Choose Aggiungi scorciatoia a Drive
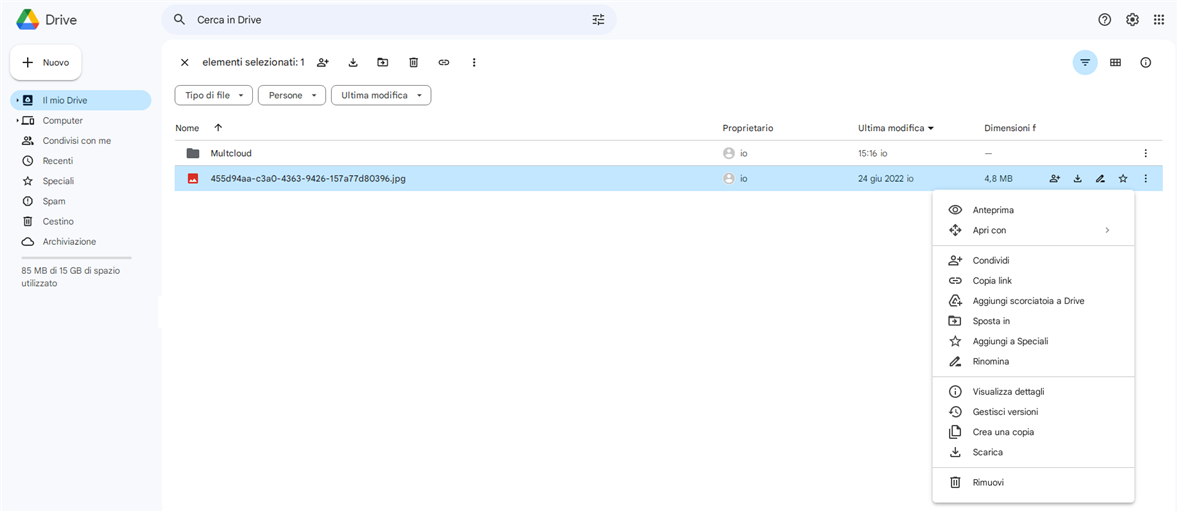 1033,301
